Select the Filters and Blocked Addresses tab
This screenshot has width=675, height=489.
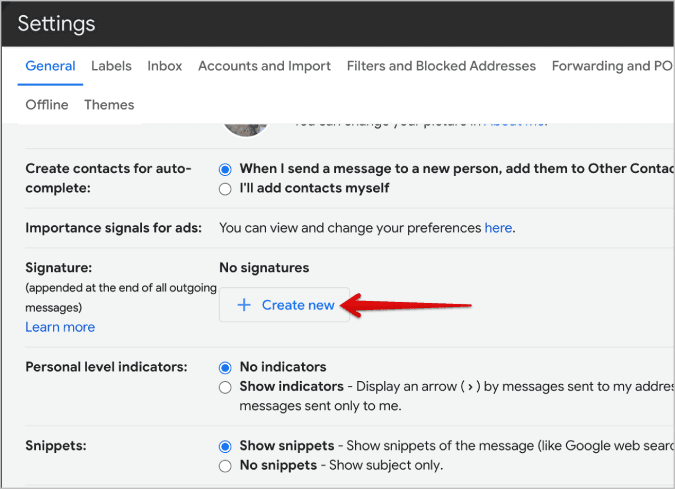point(441,66)
